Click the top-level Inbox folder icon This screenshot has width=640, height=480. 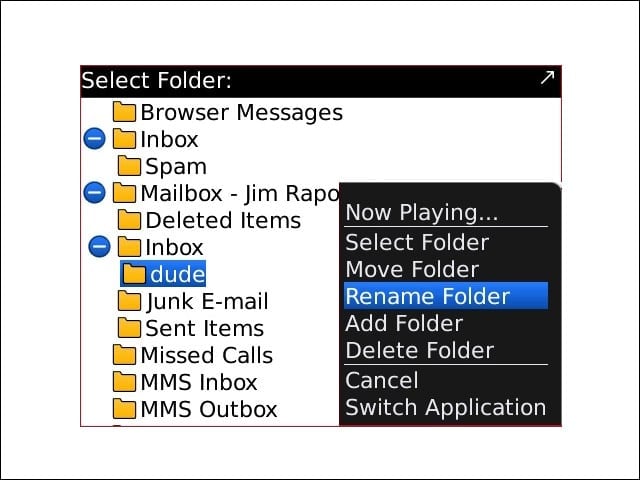pos(124,139)
